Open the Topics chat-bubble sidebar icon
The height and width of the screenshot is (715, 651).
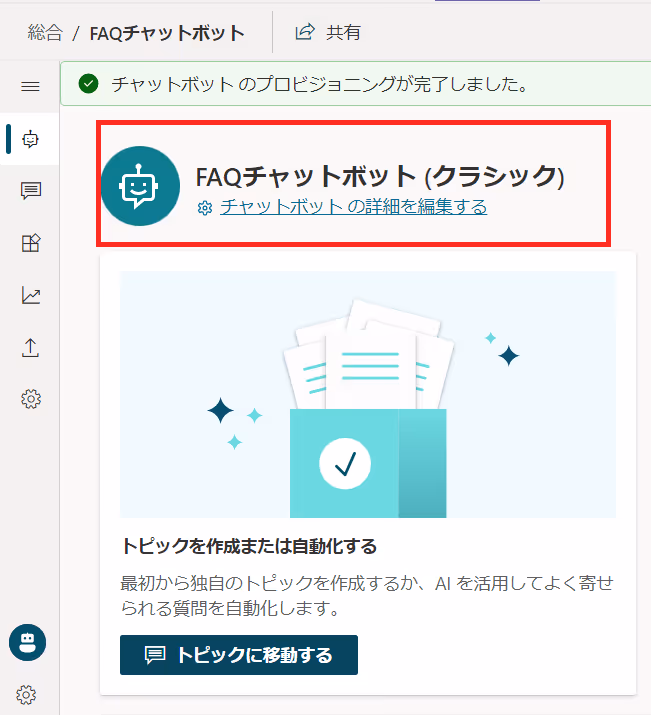coord(31,191)
